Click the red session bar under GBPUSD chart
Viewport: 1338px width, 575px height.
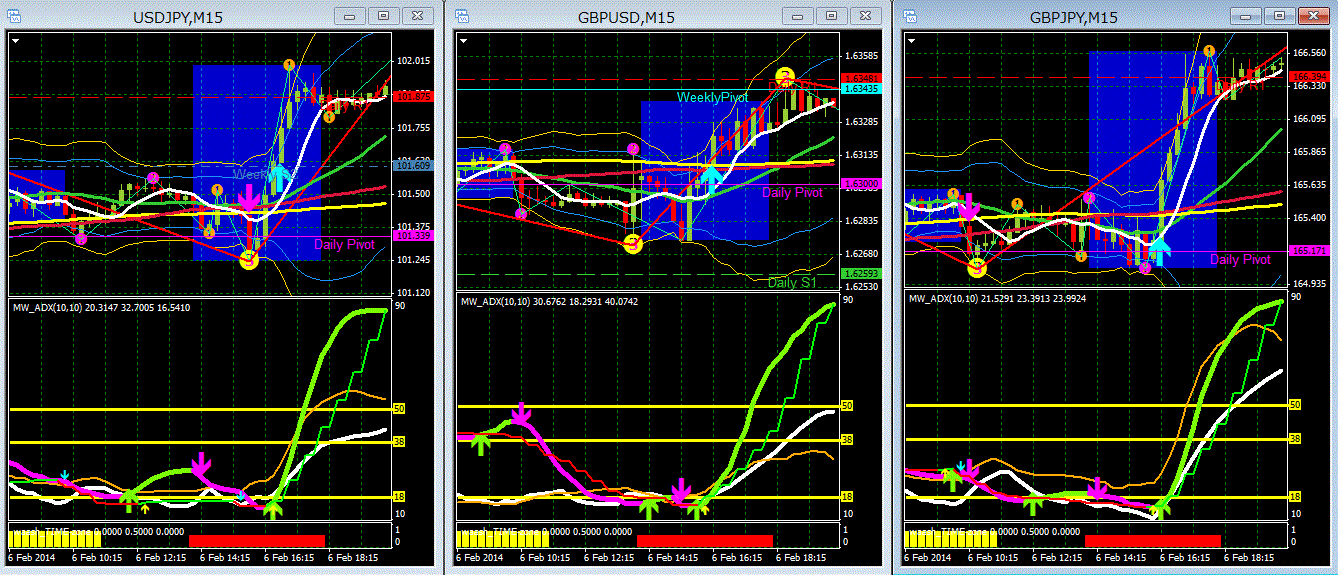[x=705, y=540]
